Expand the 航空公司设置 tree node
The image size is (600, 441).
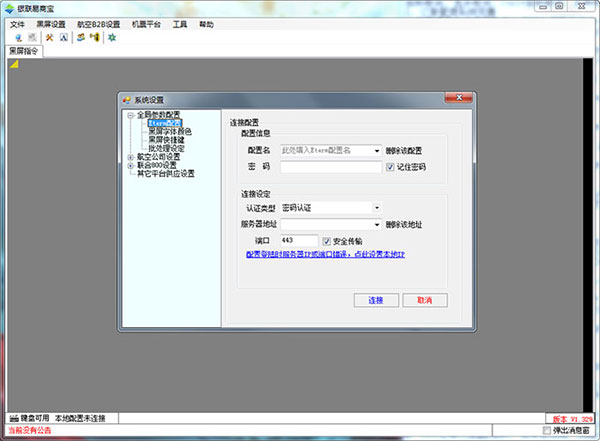130,157
